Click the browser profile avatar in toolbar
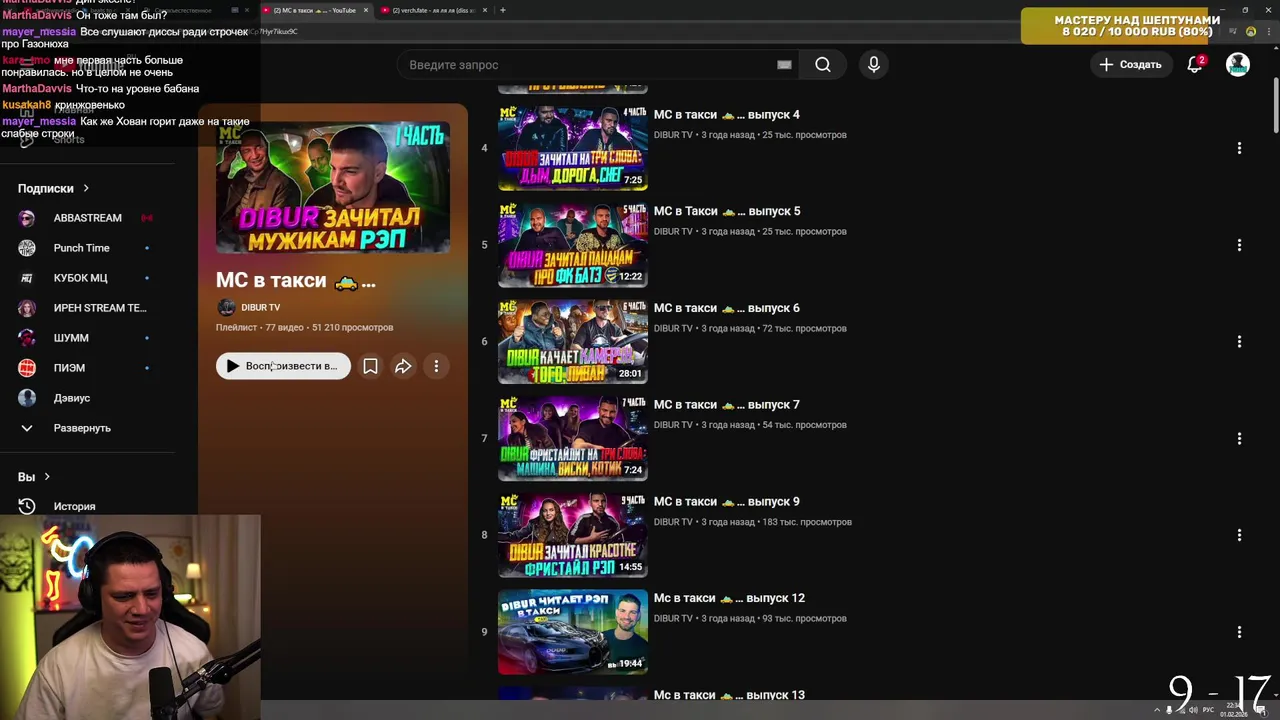 tap(1251, 31)
